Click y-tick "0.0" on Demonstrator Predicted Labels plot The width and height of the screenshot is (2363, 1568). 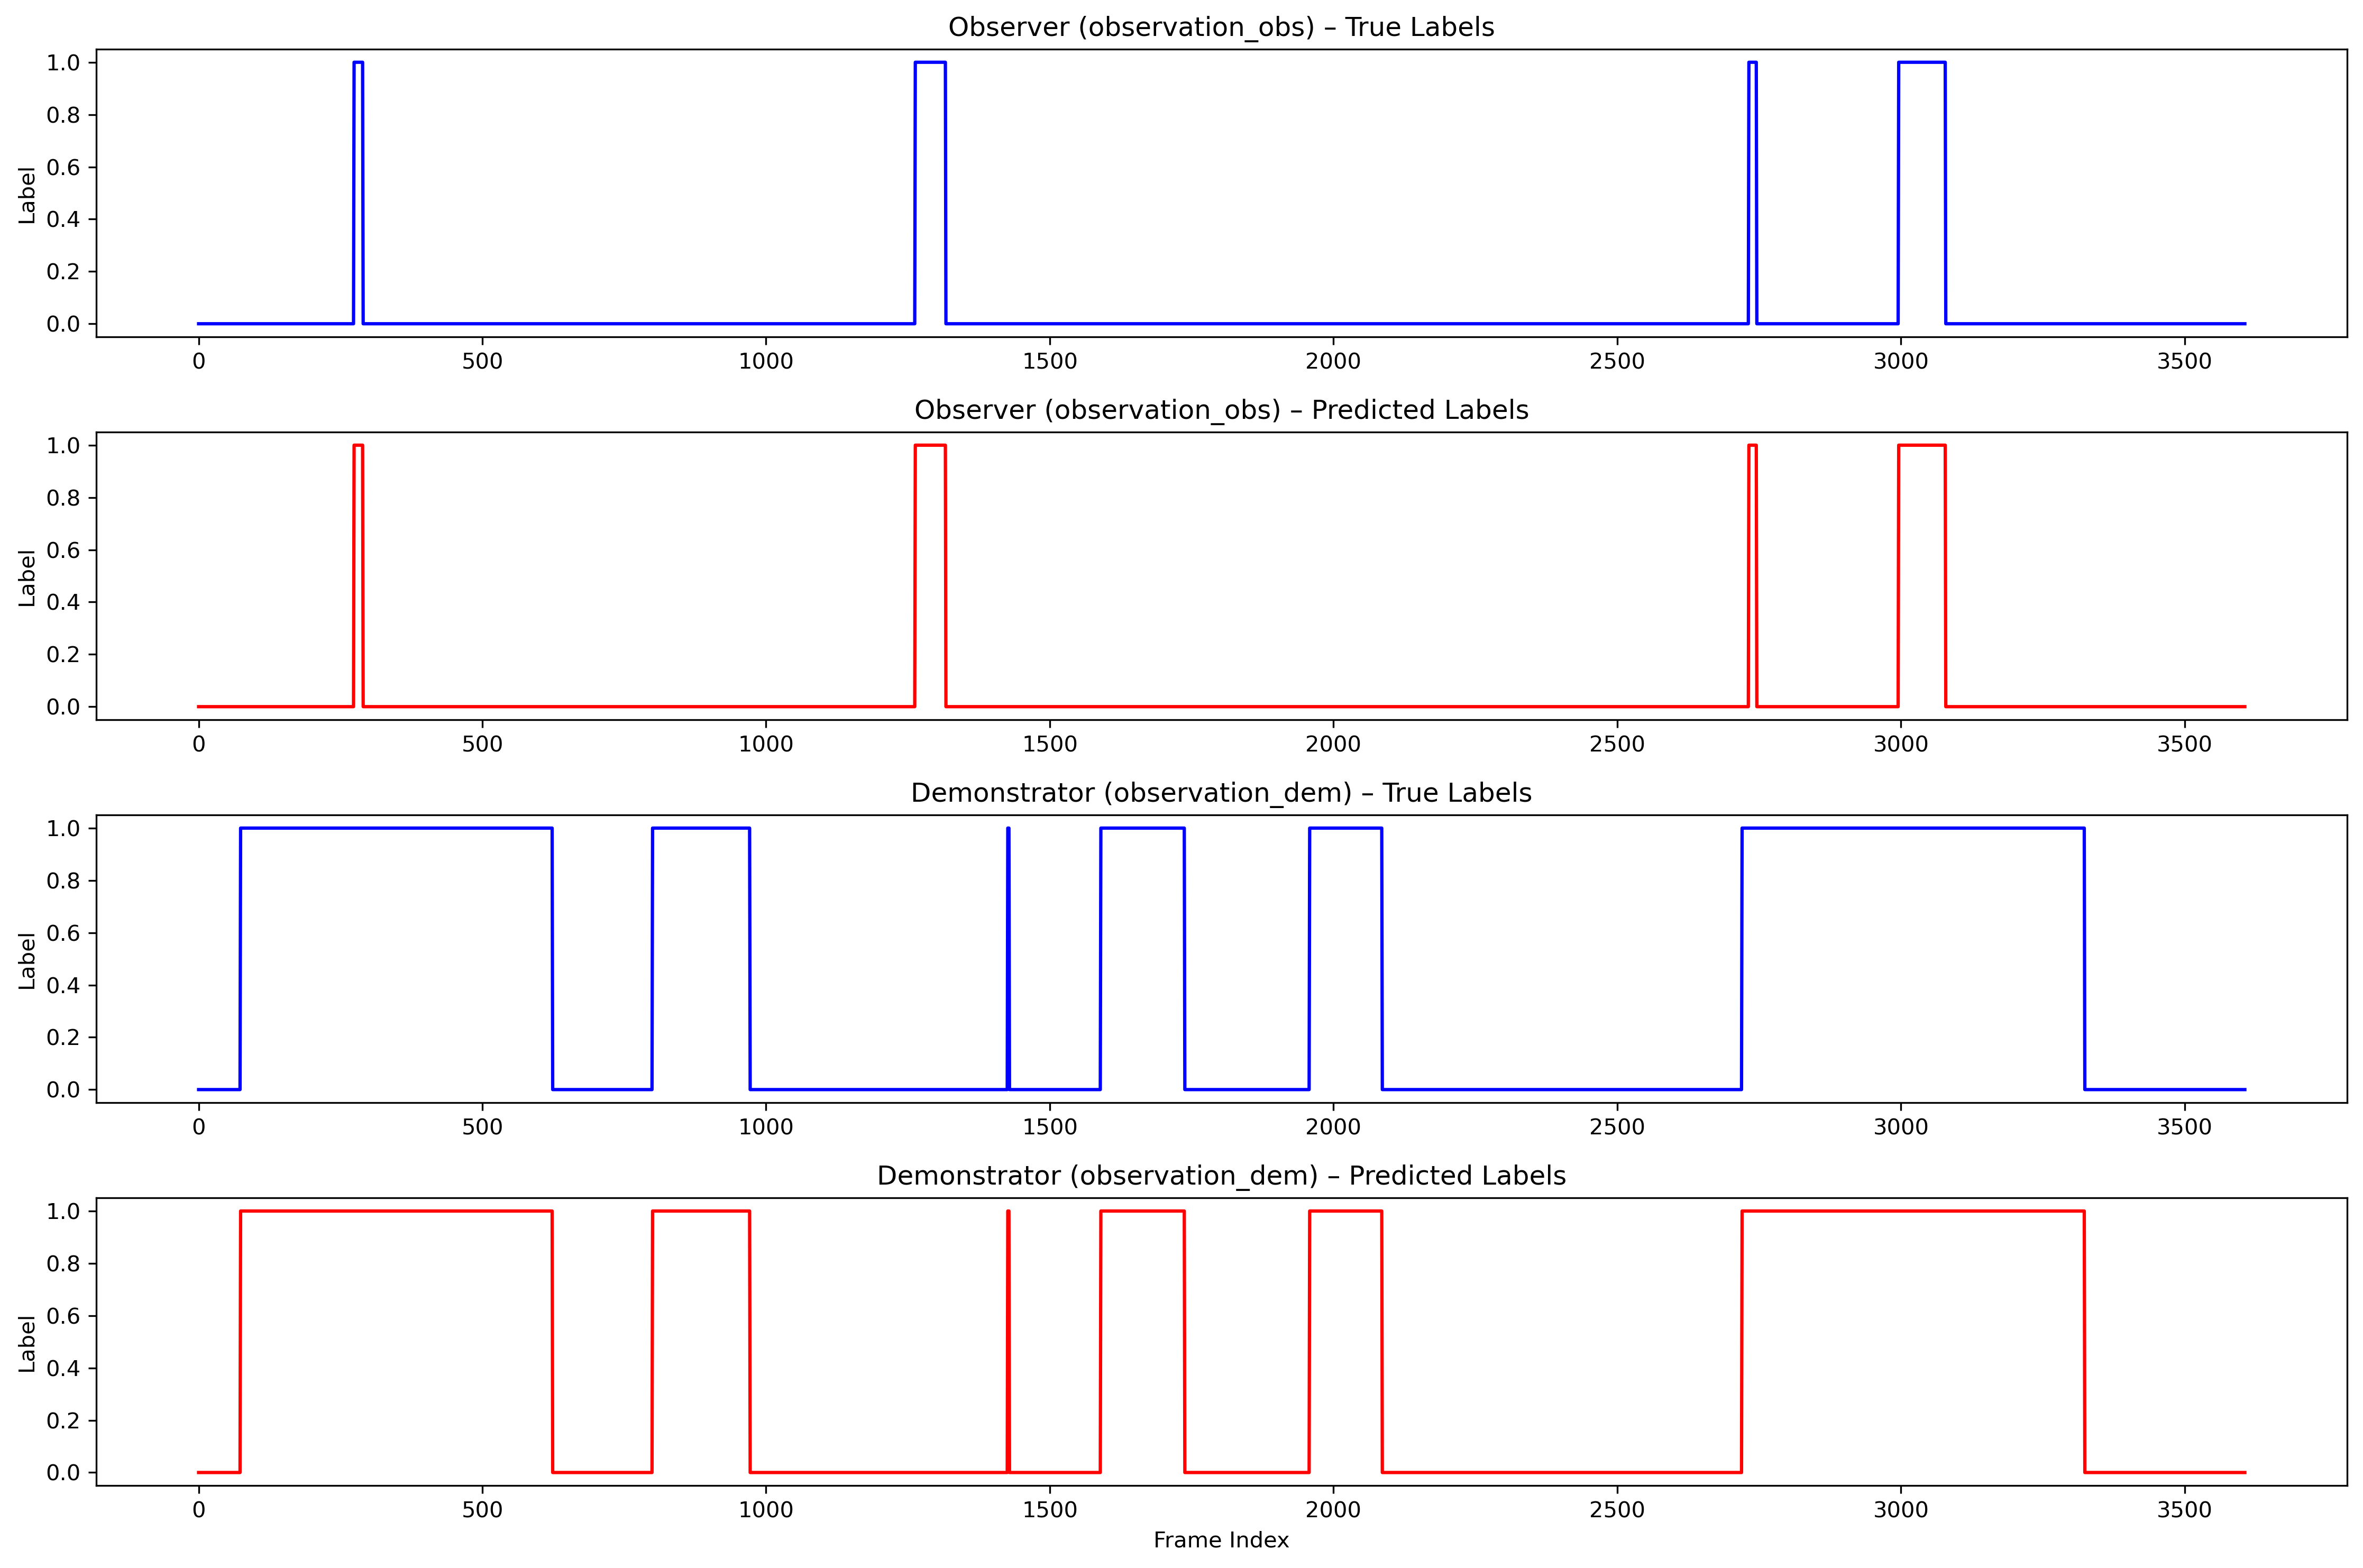(63, 1473)
